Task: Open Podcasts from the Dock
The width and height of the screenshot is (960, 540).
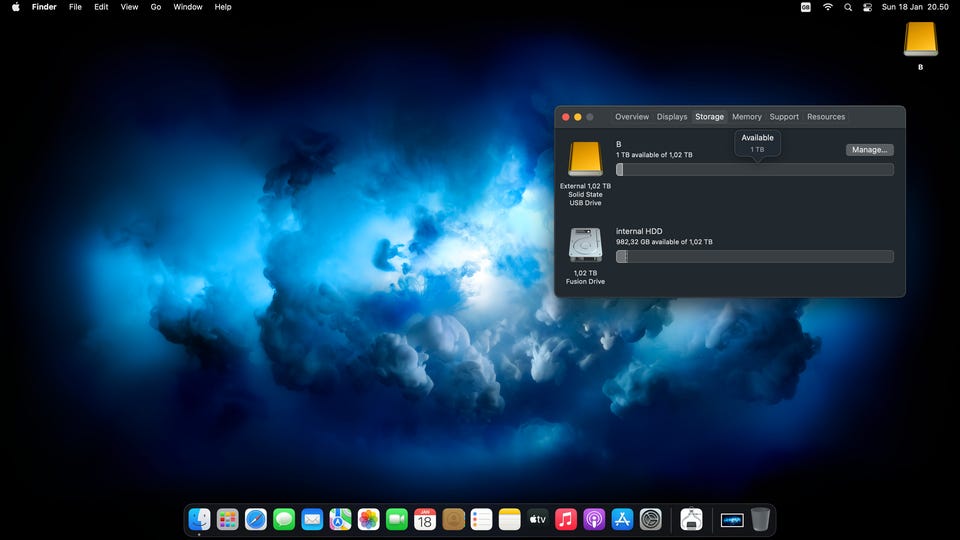Action: pos(594,519)
